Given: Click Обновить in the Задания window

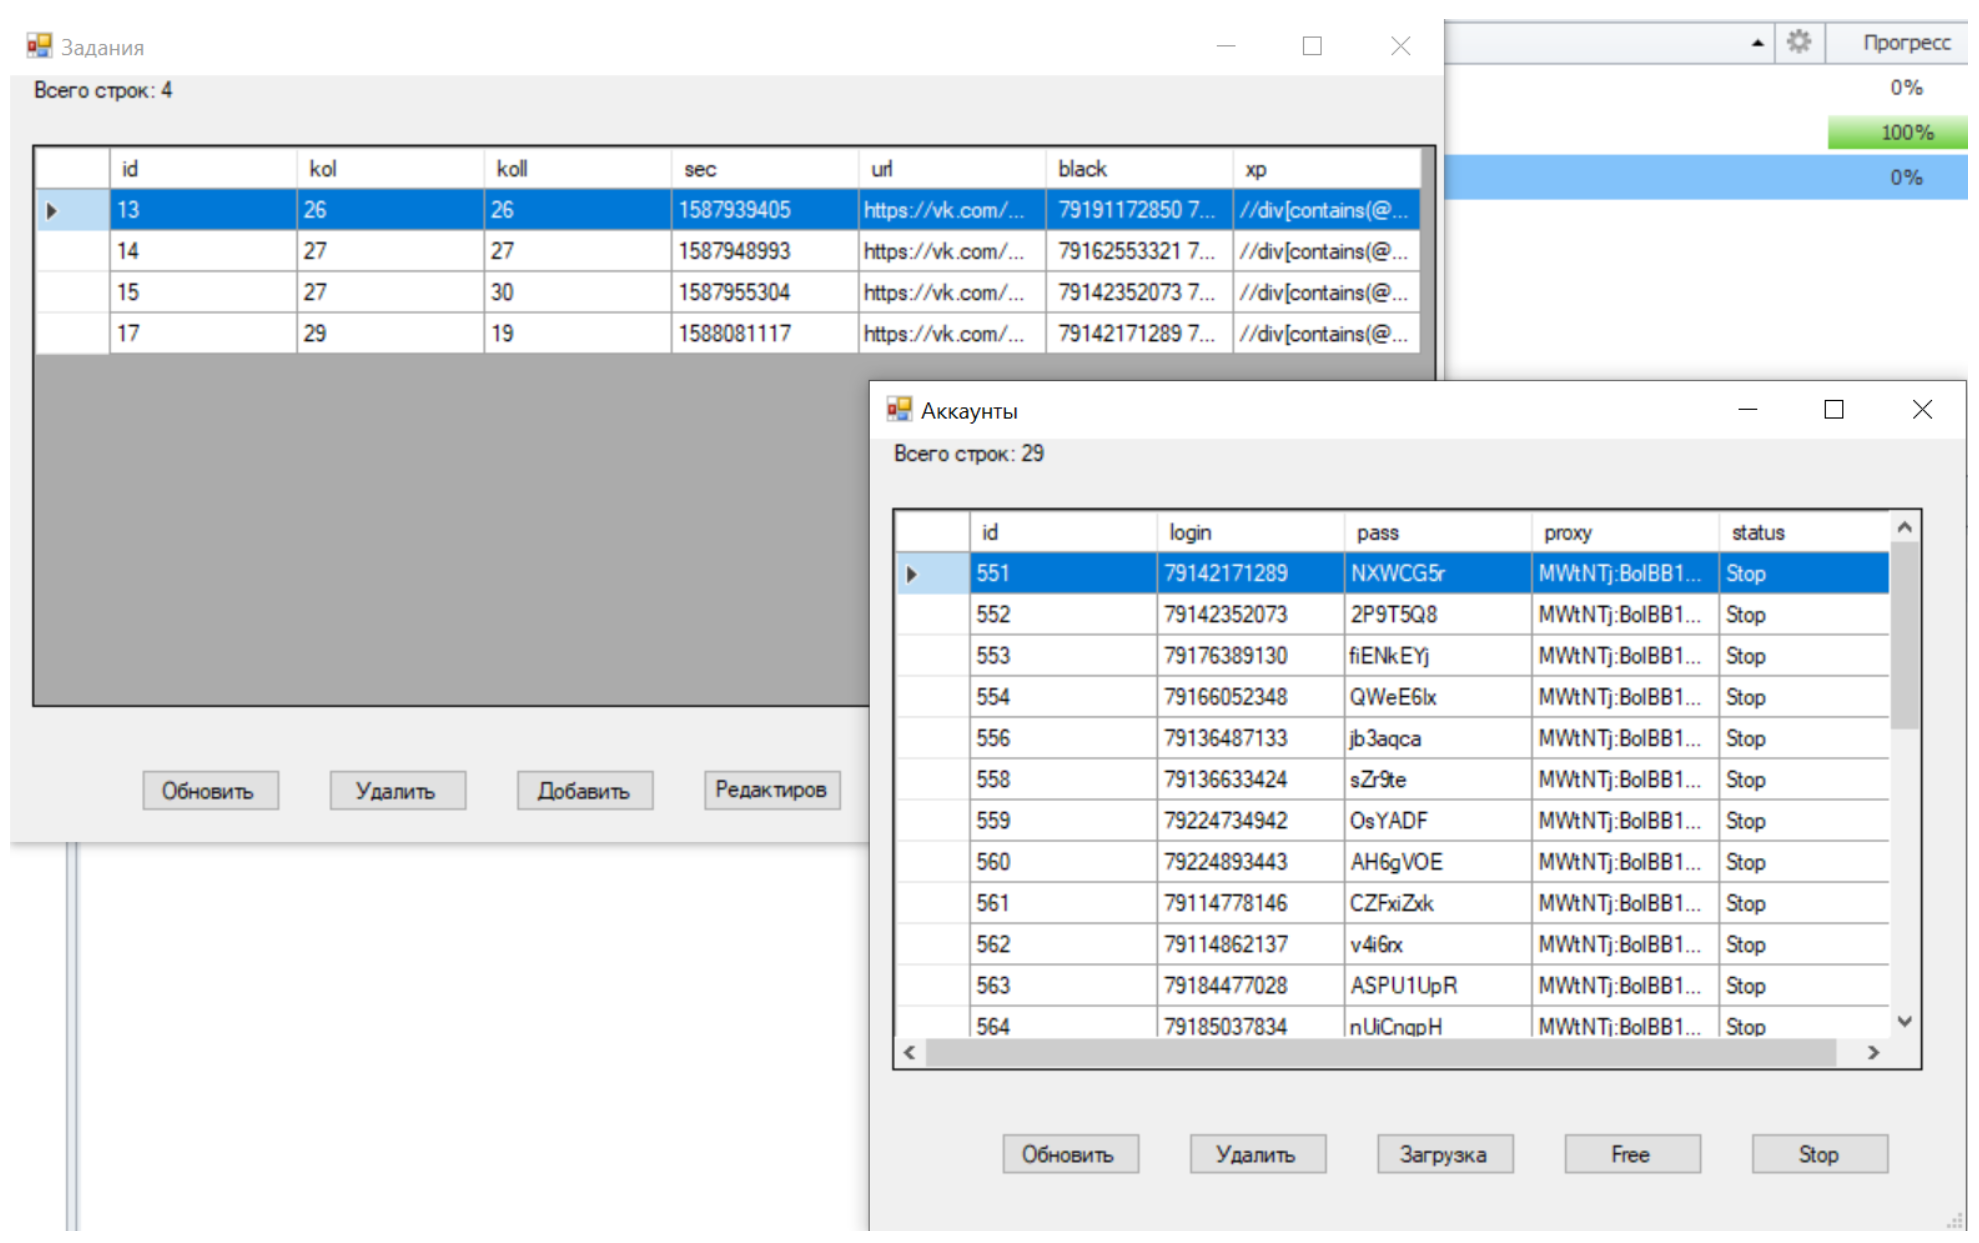Looking at the screenshot, I should [x=209, y=791].
